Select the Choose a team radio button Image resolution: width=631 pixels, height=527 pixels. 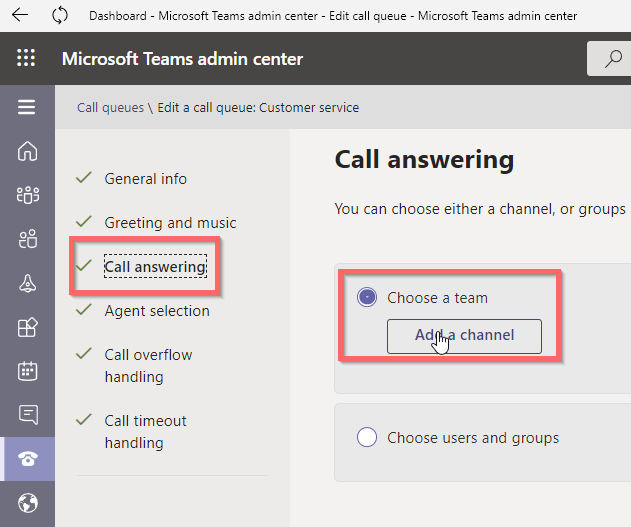[367, 297]
